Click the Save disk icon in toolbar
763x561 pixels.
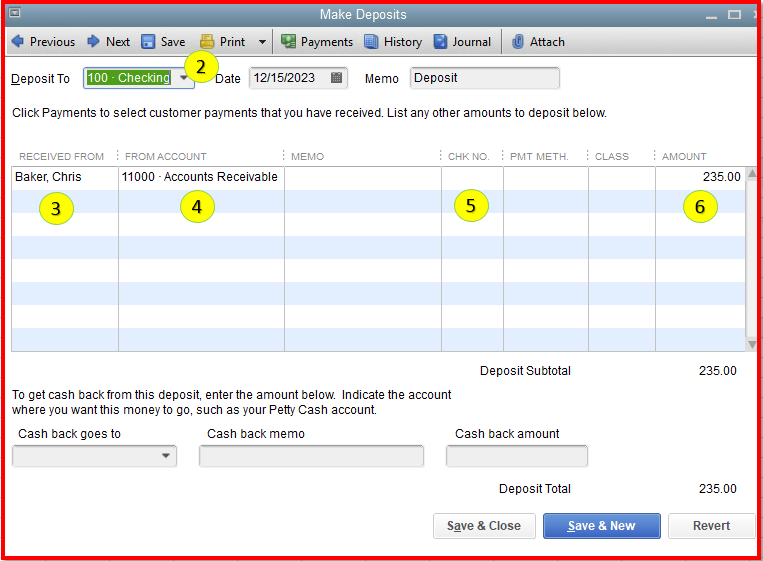coord(148,42)
